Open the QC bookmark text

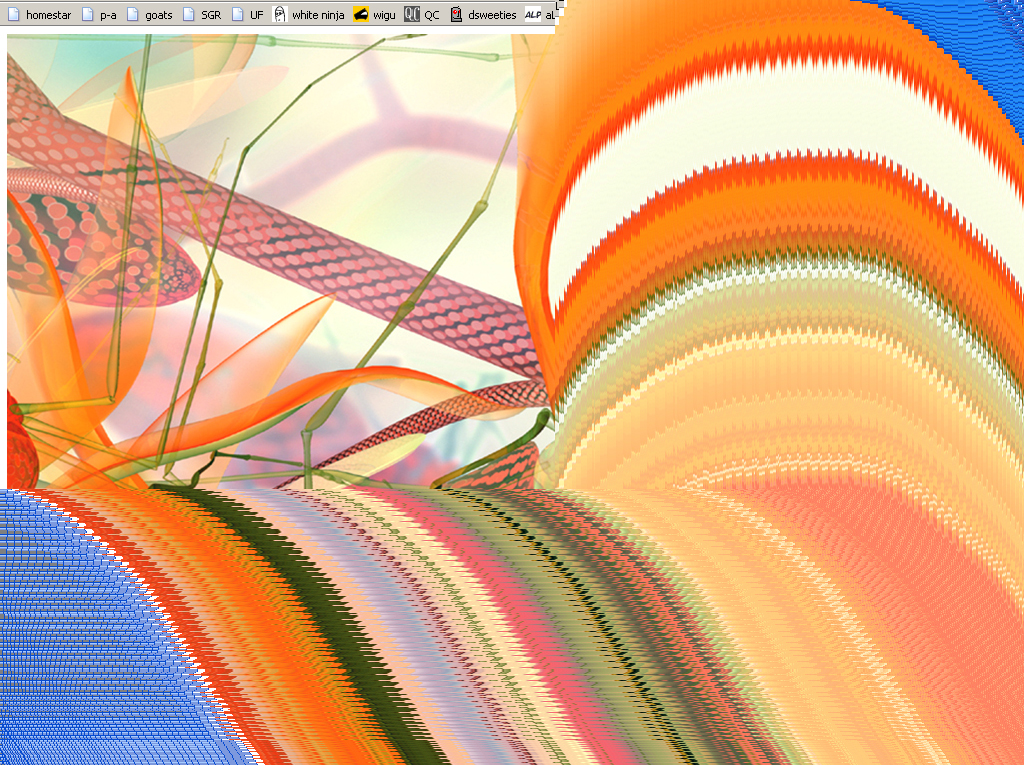coord(431,15)
